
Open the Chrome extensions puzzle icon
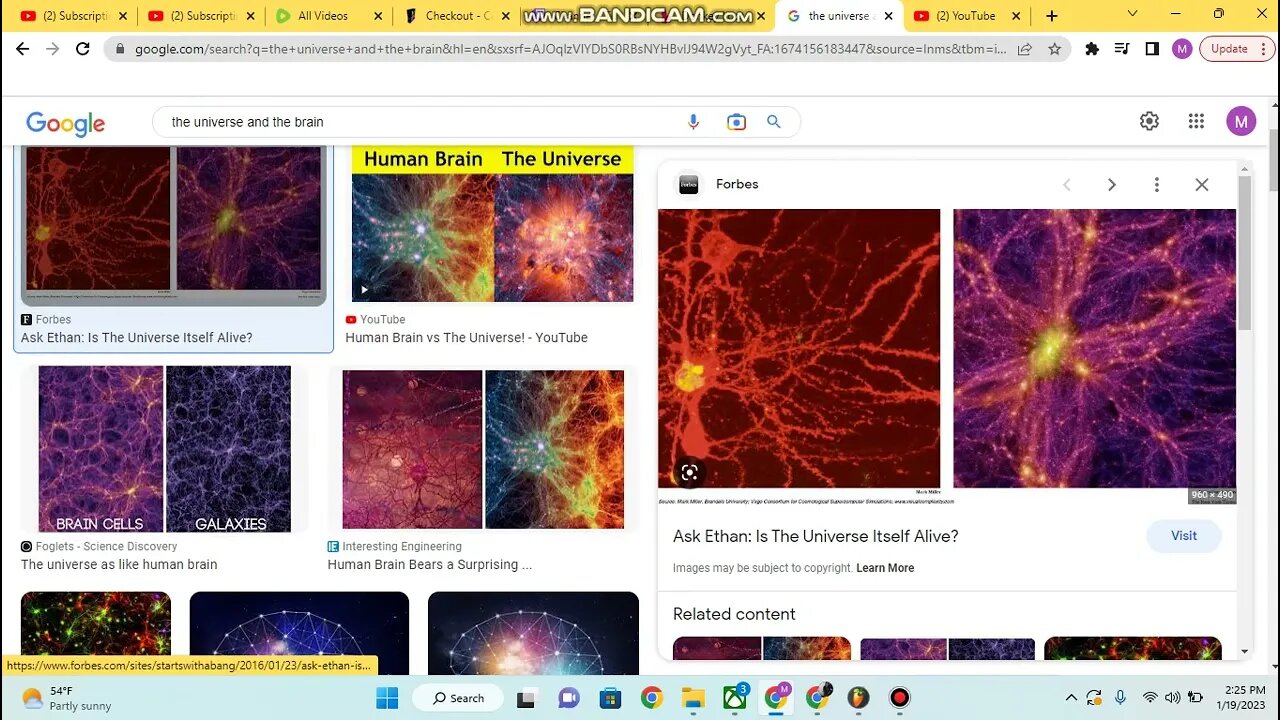[1092, 48]
